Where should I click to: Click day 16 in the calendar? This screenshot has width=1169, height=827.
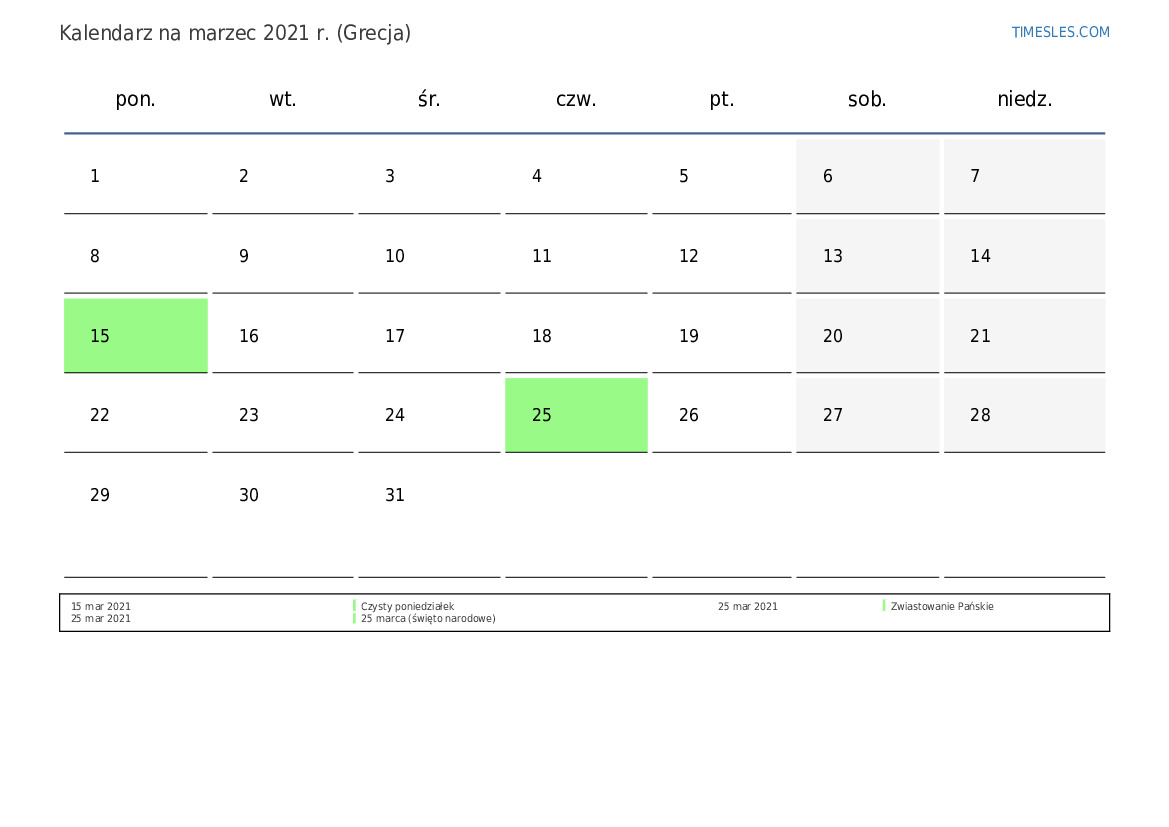point(283,336)
